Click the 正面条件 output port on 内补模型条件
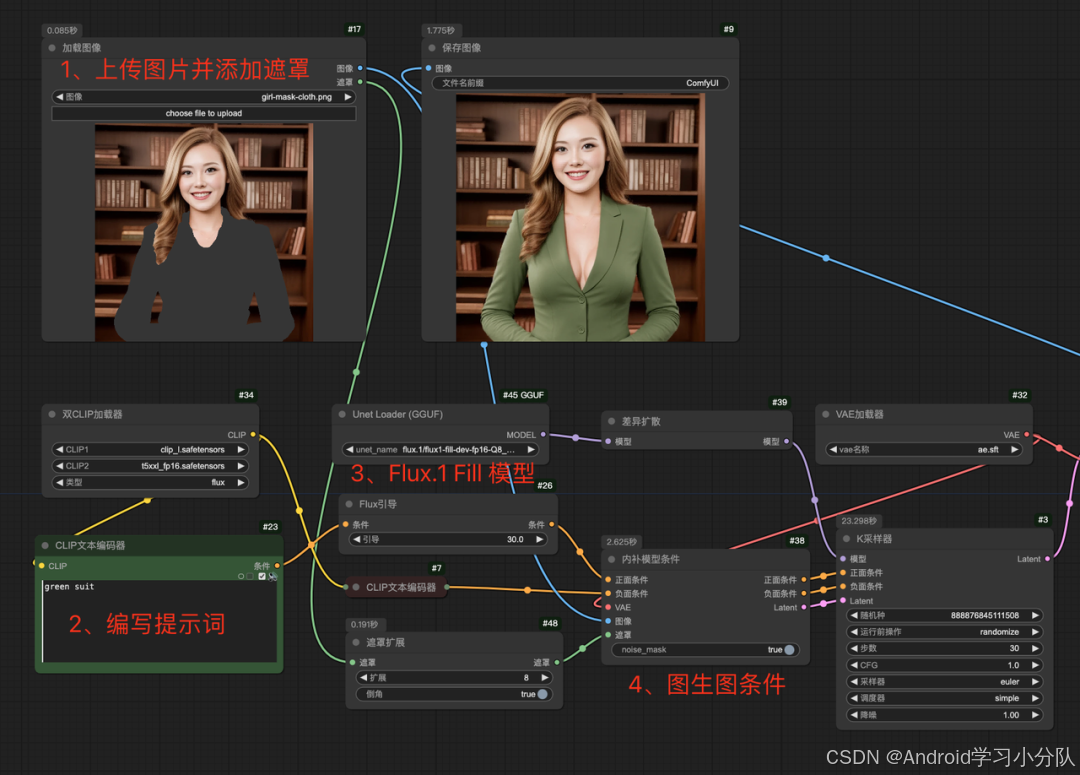Image resolution: width=1080 pixels, height=775 pixels. coord(804,579)
